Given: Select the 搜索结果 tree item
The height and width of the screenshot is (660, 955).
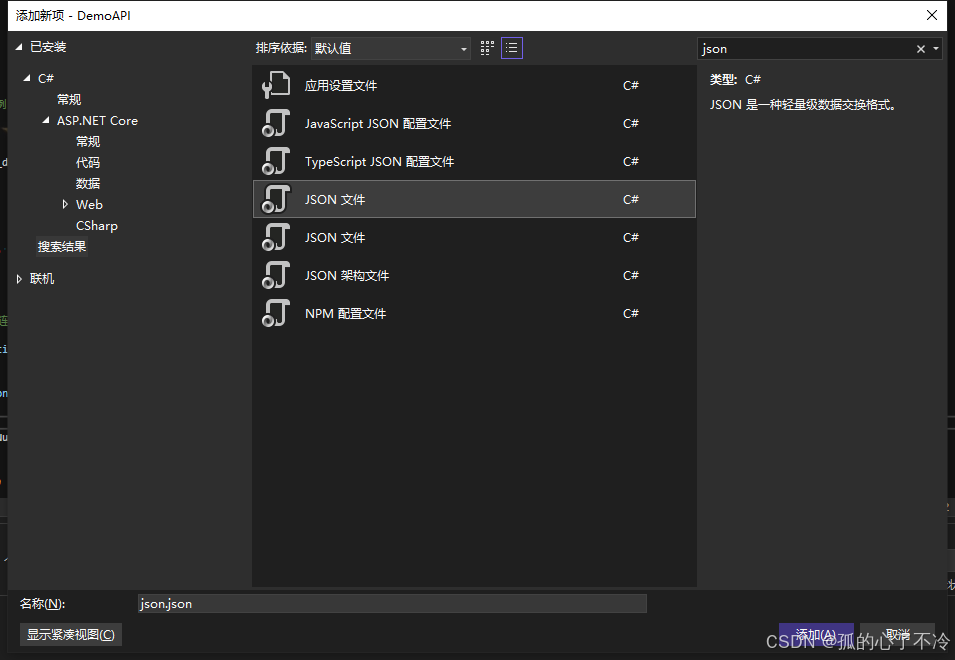Looking at the screenshot, I should [62, 247].
